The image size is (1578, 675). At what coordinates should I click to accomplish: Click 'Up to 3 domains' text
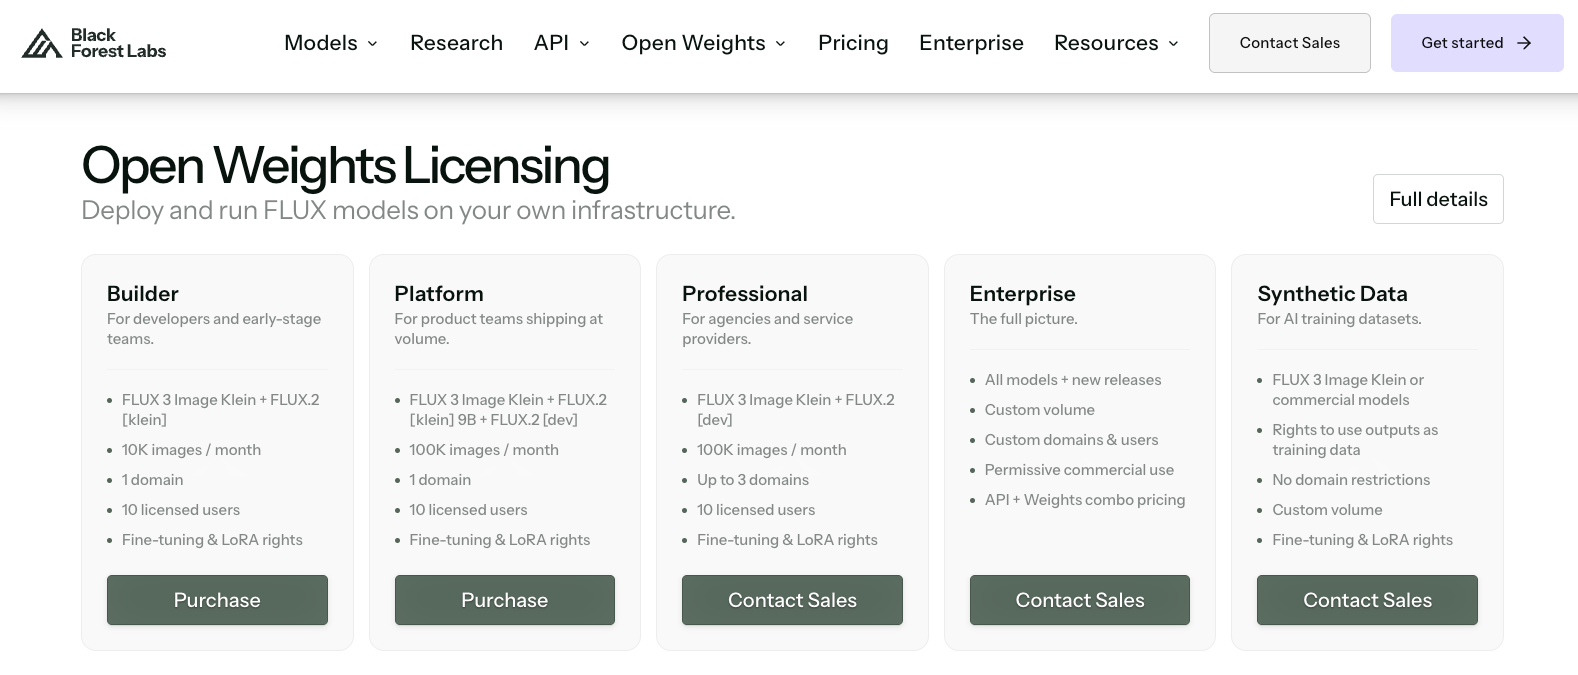[753, 480]
